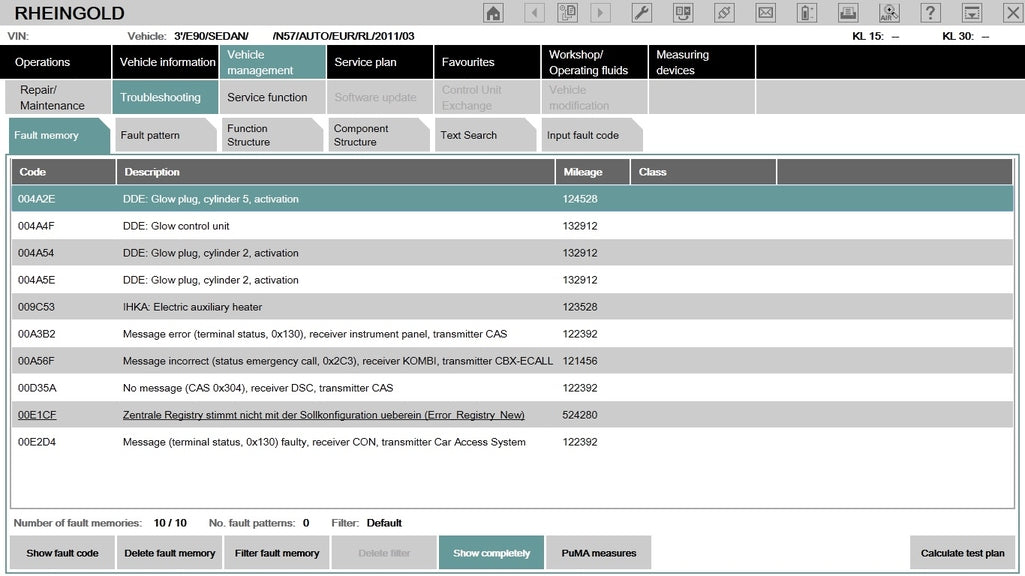Viewport: 1025px width, 576px height.
Task: View battery voltage status icon
Action: (x=806, y=12)
